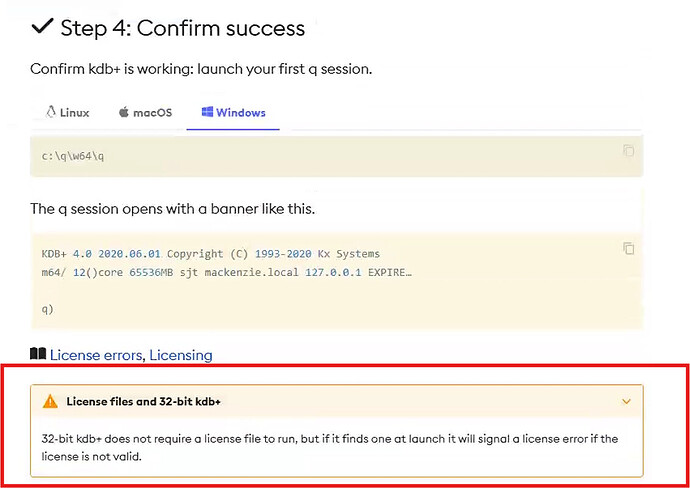Click the Linux penguin icon
The height and width of the screenshot is (488, 690).
51,112
